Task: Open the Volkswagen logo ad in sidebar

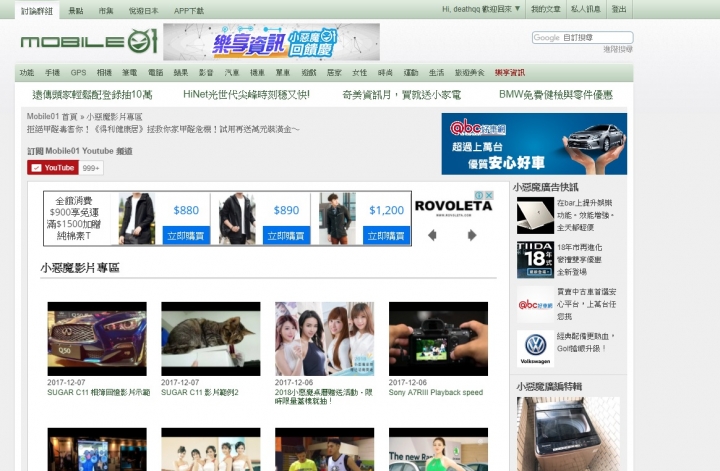Action: click(x=535, y=348)
